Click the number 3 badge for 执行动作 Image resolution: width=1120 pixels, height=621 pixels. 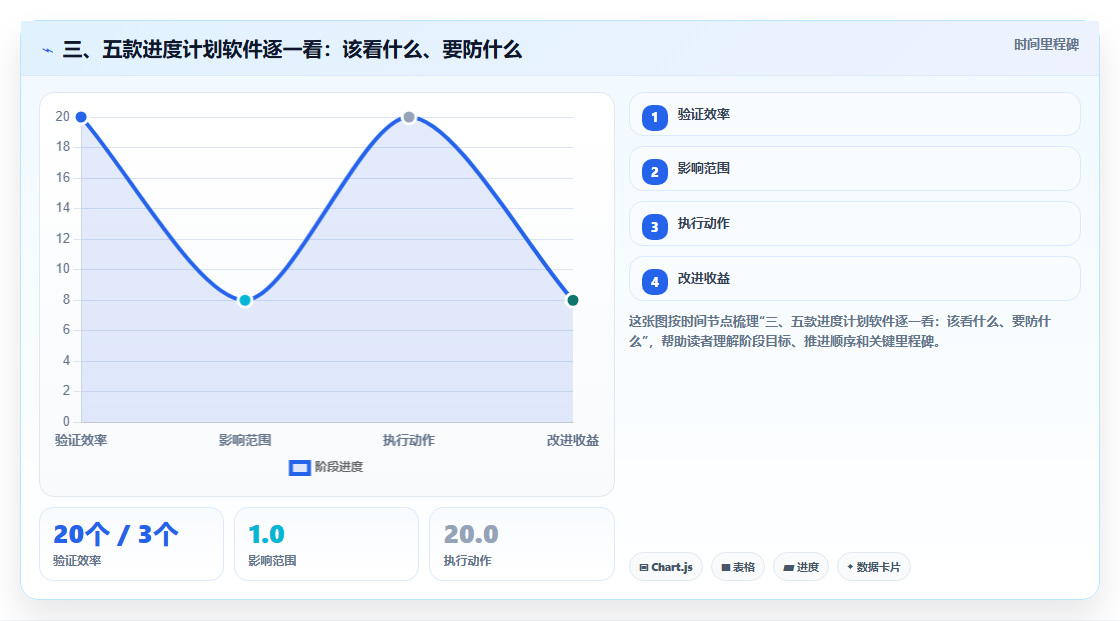pyautogui.click(x=654, y=227)
